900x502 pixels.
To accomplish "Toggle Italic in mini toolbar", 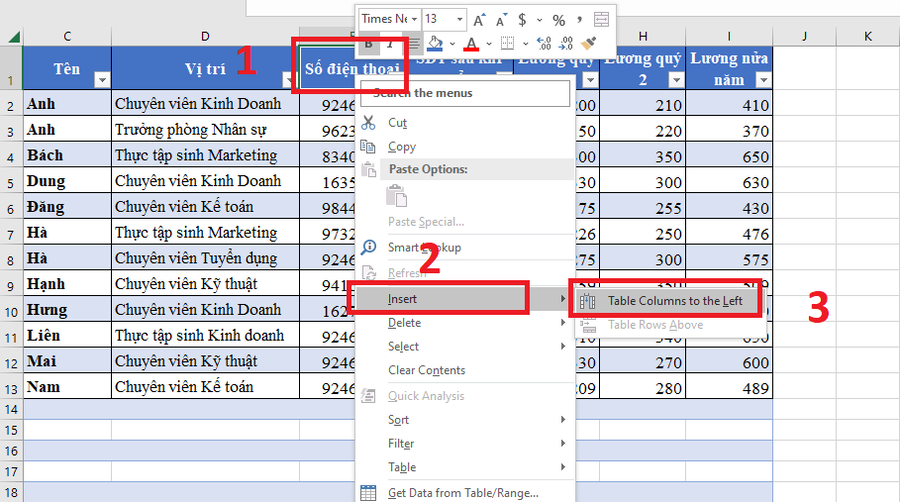I will pyautogui.click(x=390, y=44).
